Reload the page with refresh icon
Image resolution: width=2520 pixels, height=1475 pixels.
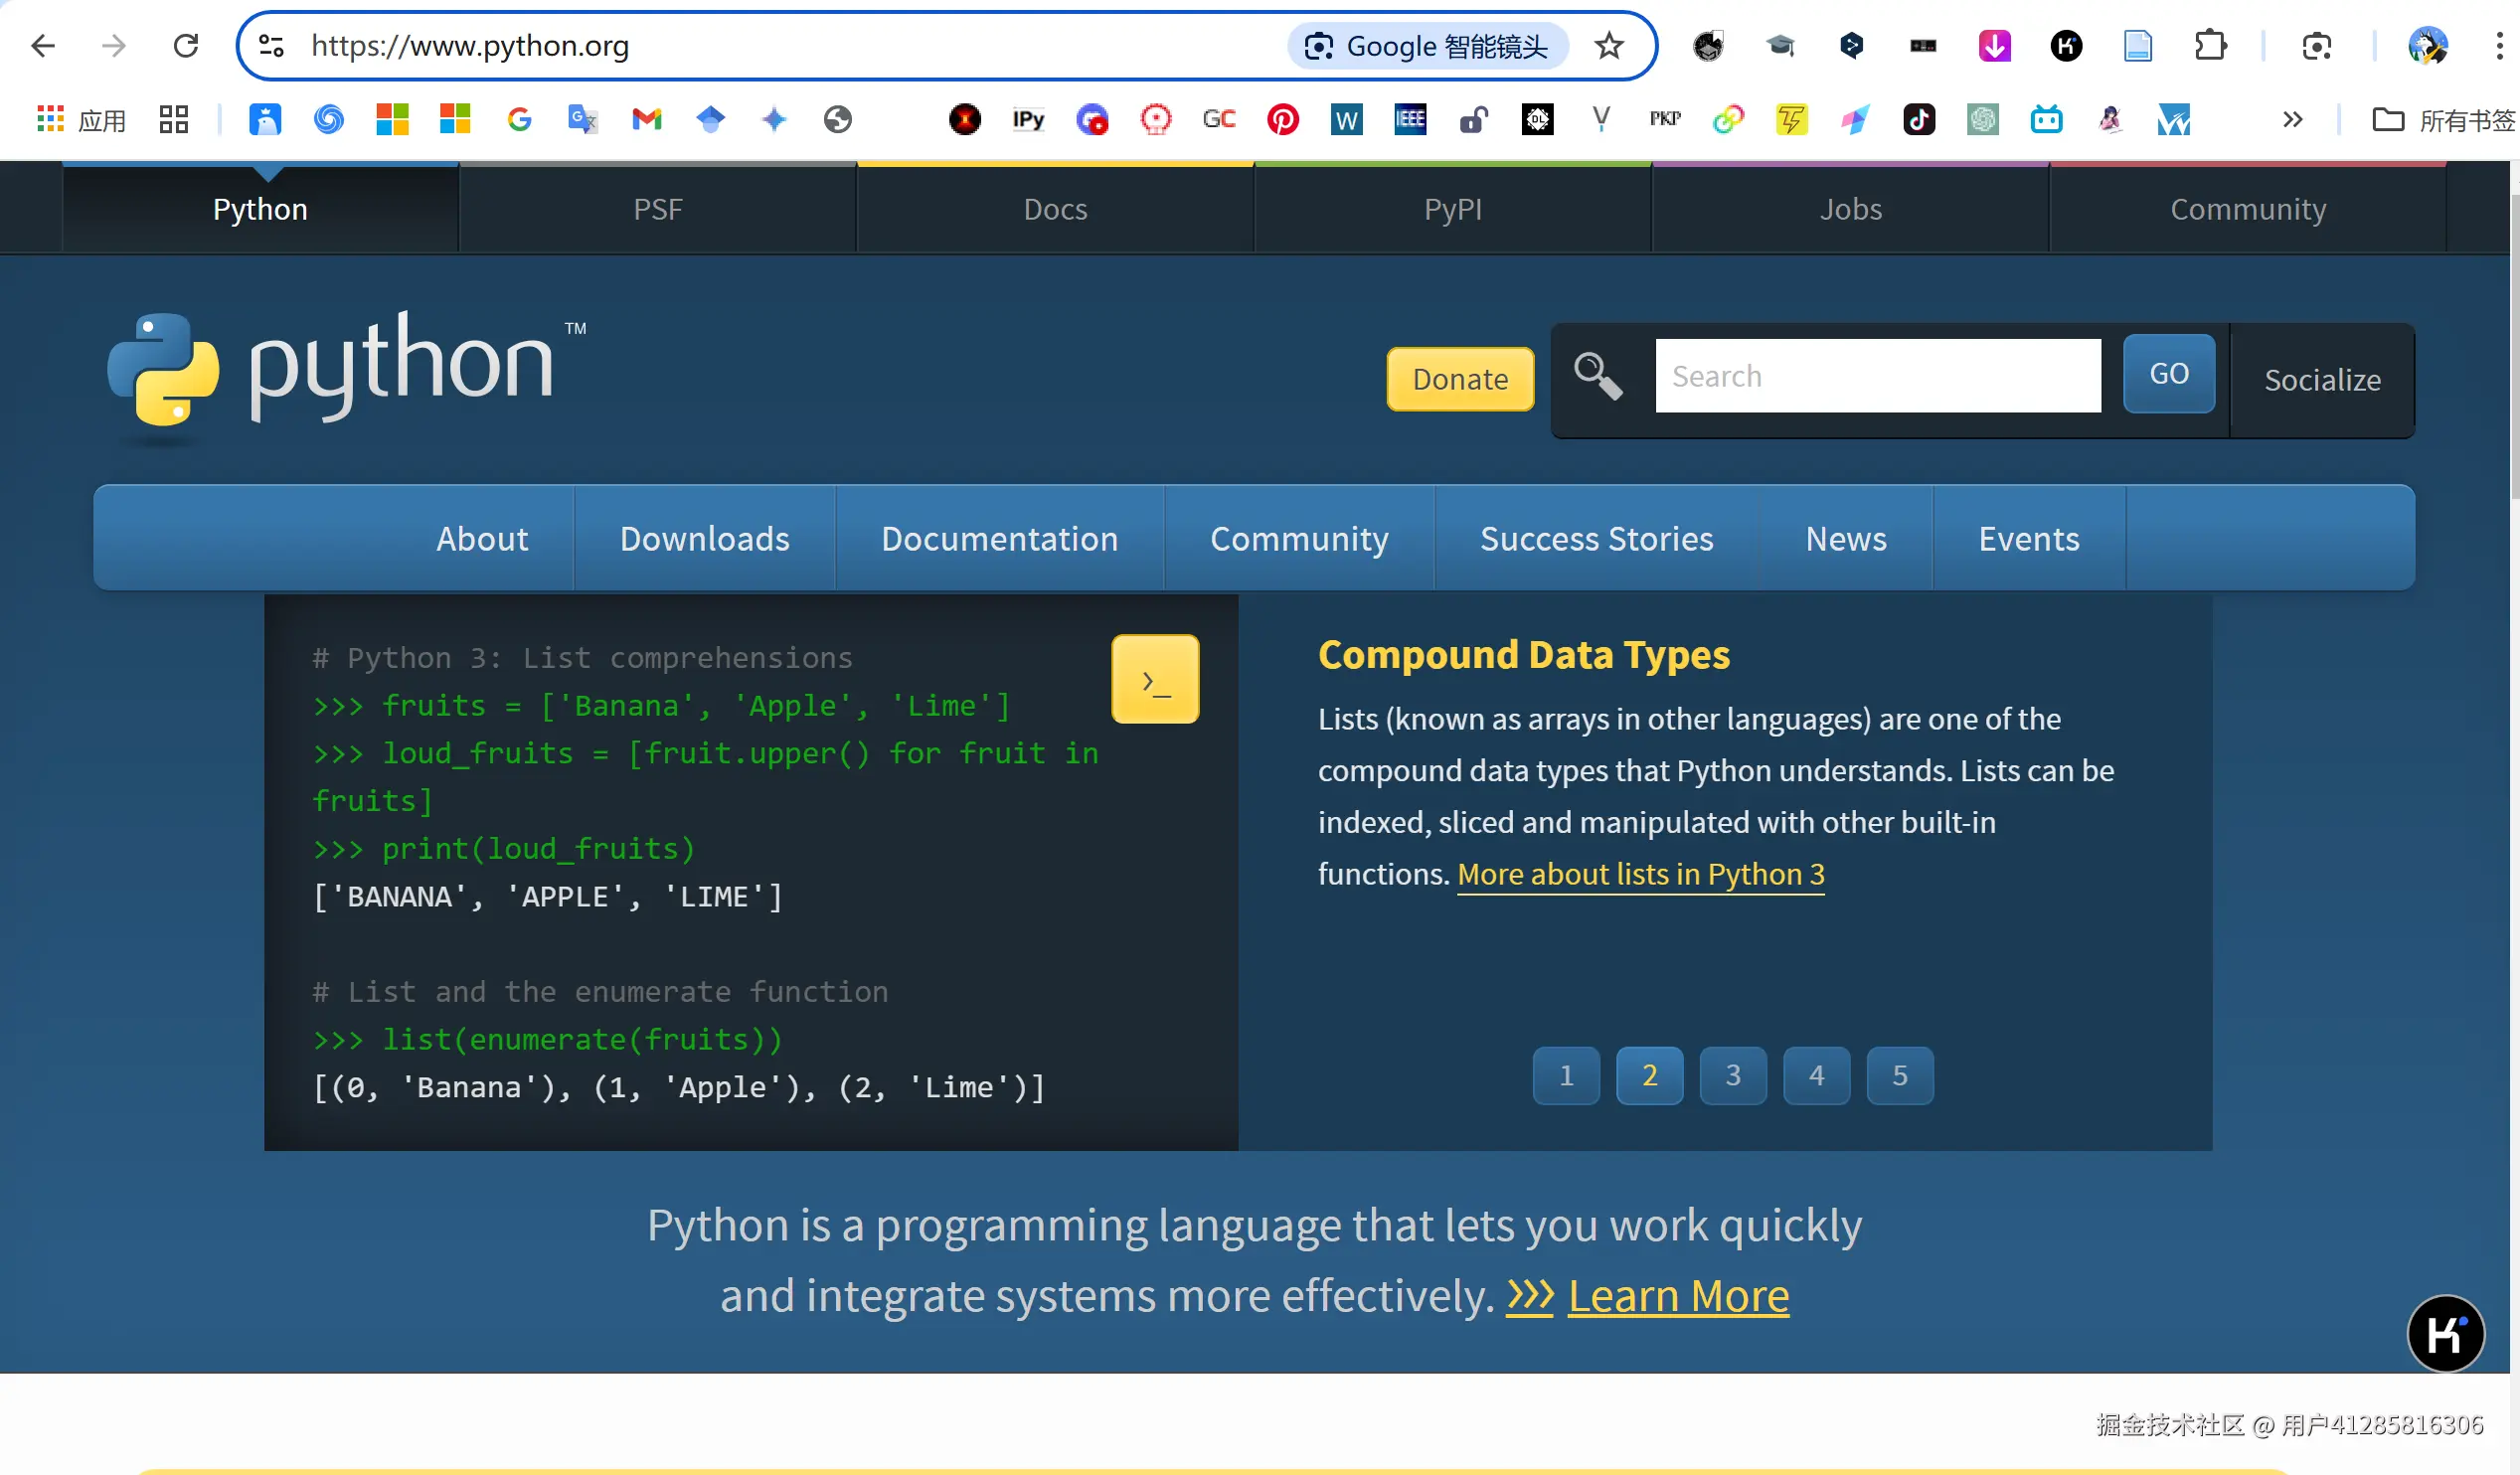(x=186, y=46)
